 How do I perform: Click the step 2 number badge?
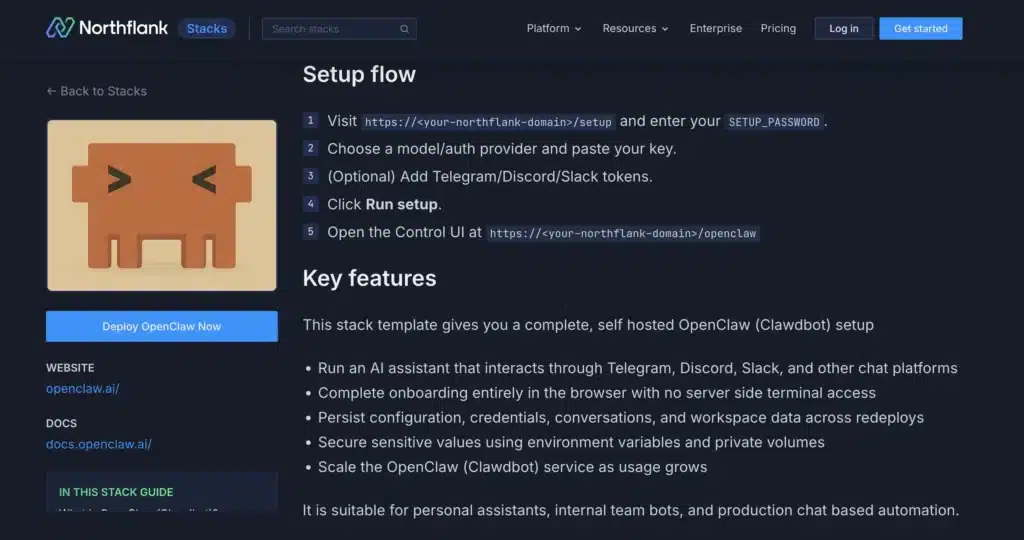(x=311, y=148)
